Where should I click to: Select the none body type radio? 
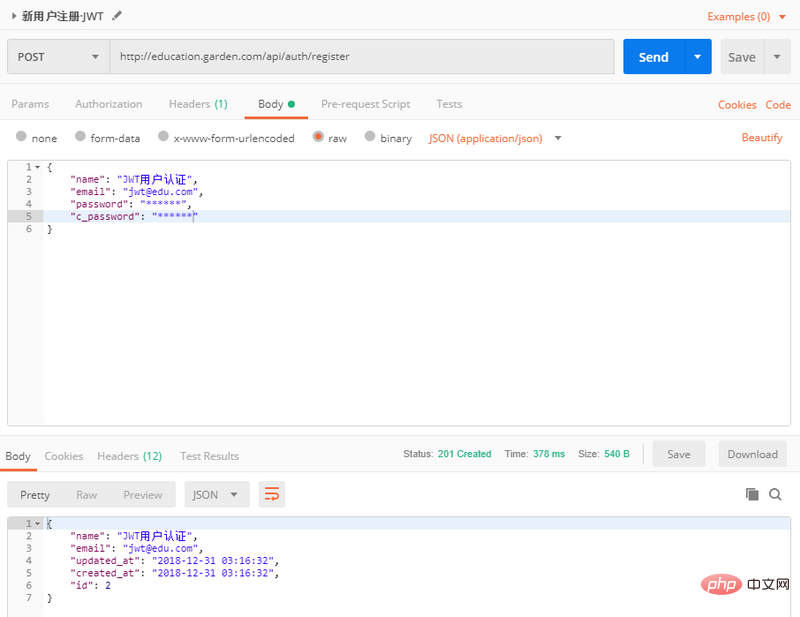[21, 136]
